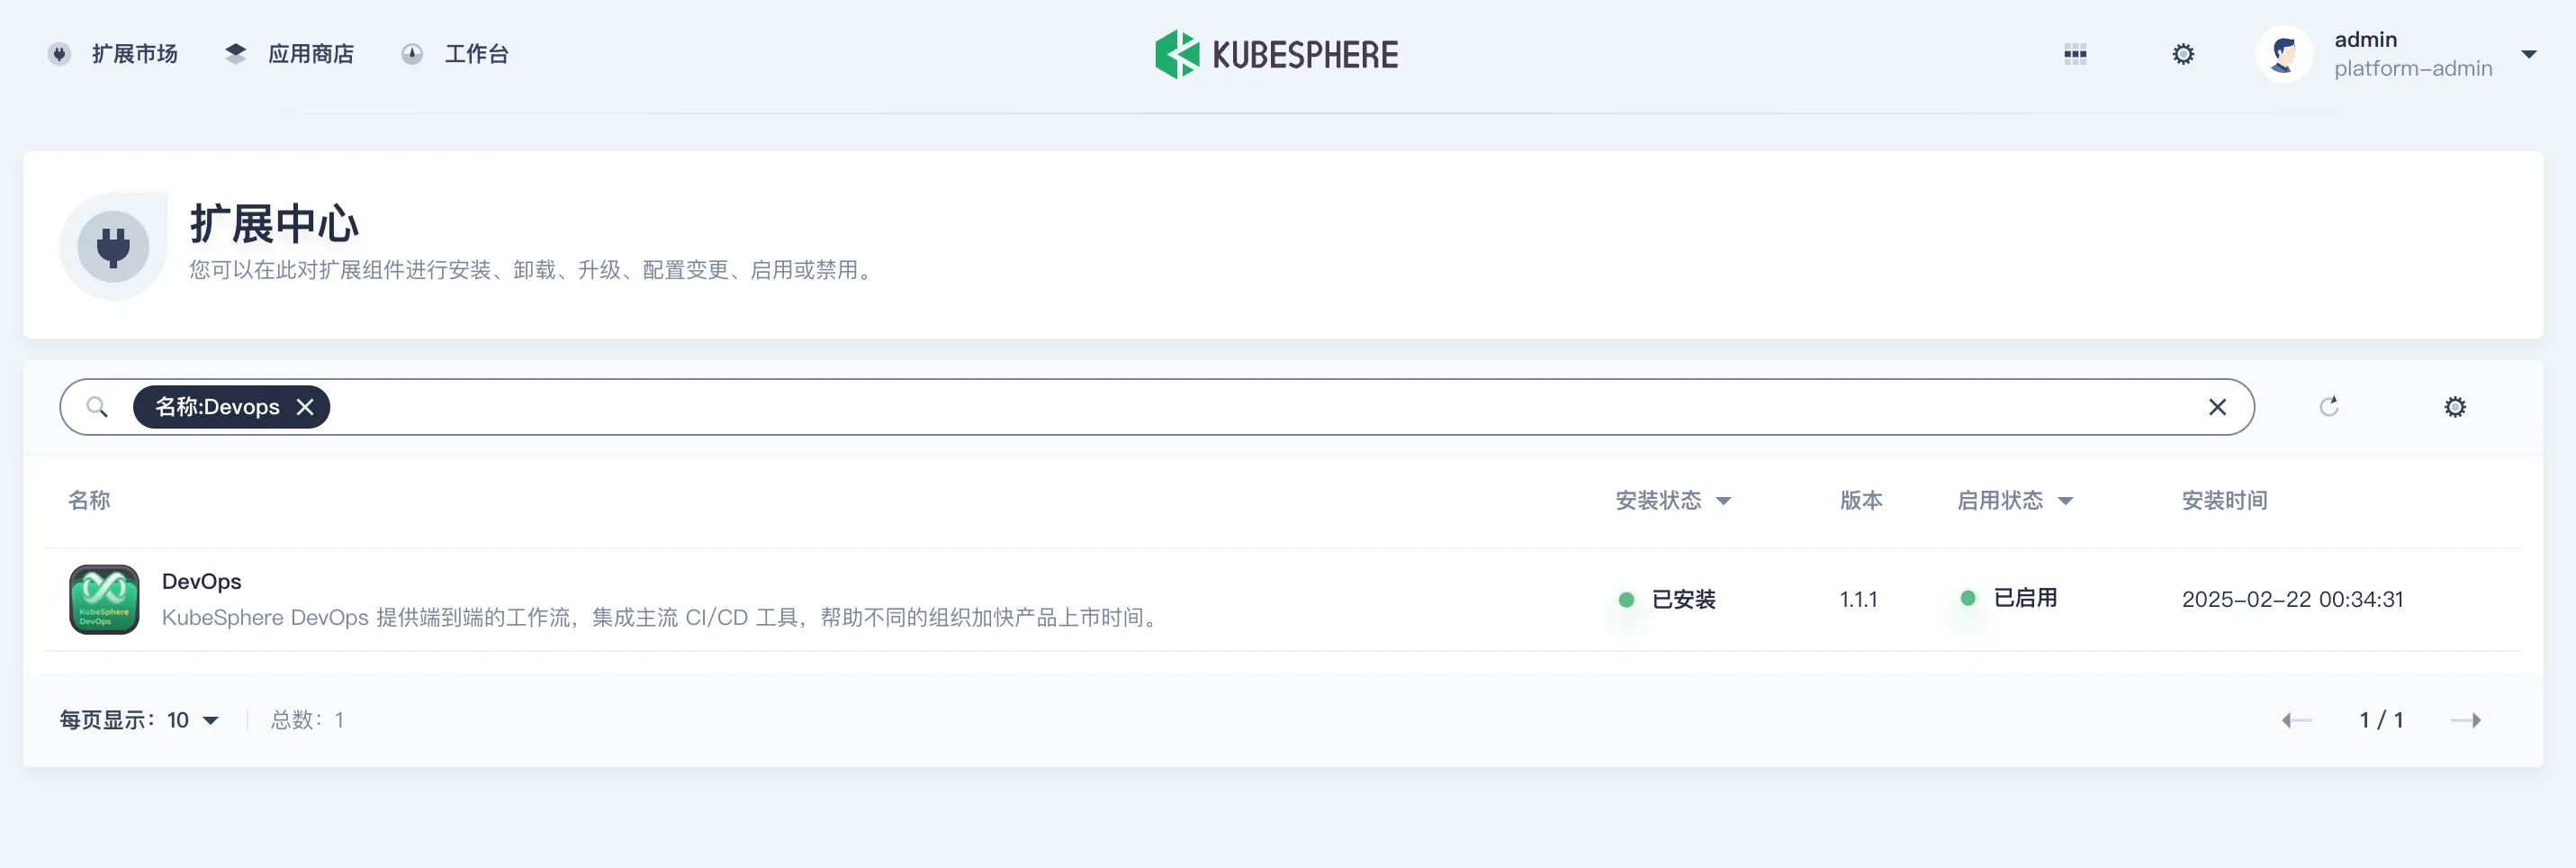This screenshot has width=2576, height=868.
Task: Go to the 应用商店 app store
Action: point(290,54)
